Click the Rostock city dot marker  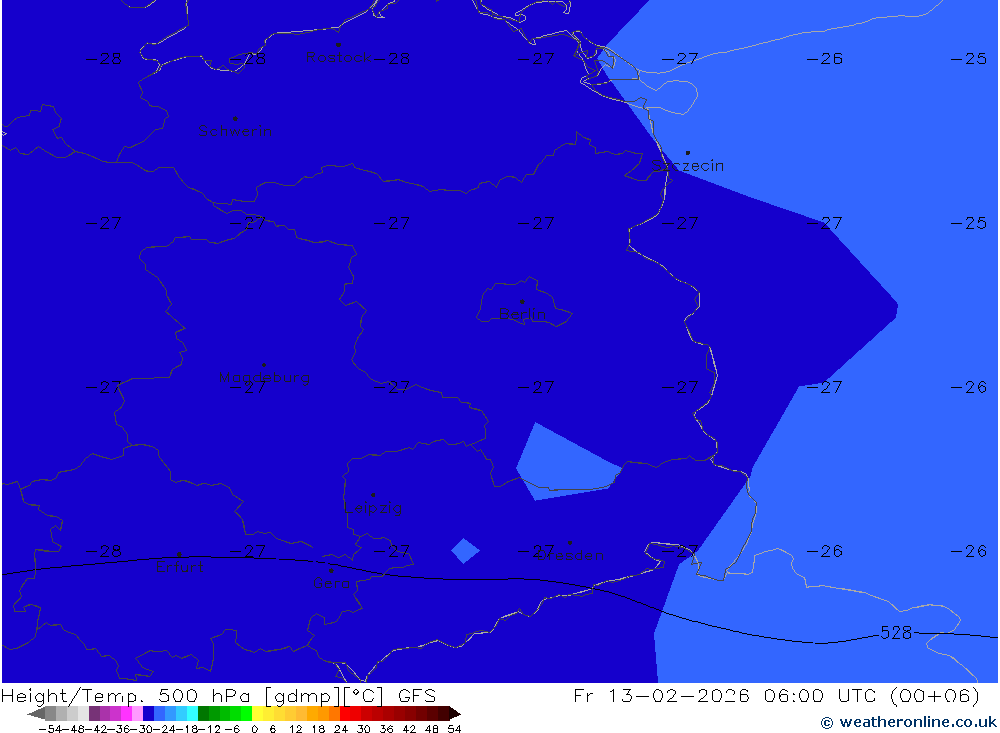coord(338,45)
